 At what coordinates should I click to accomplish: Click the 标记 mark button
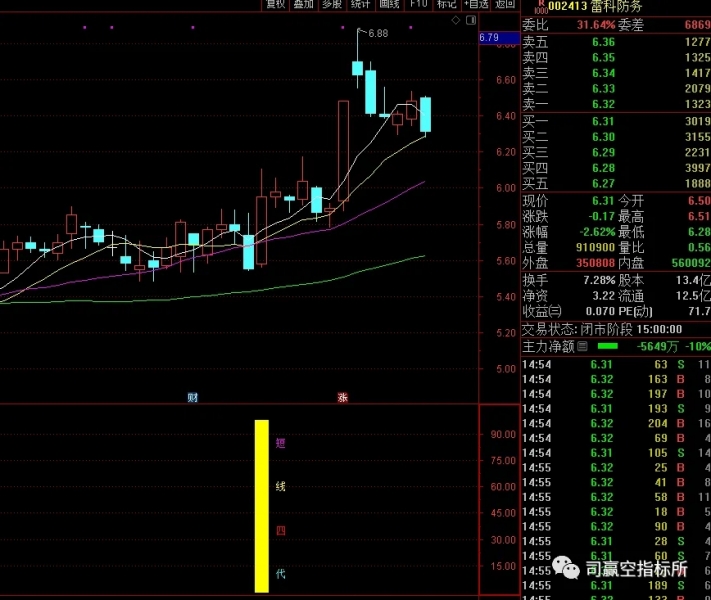coord(447,4)
